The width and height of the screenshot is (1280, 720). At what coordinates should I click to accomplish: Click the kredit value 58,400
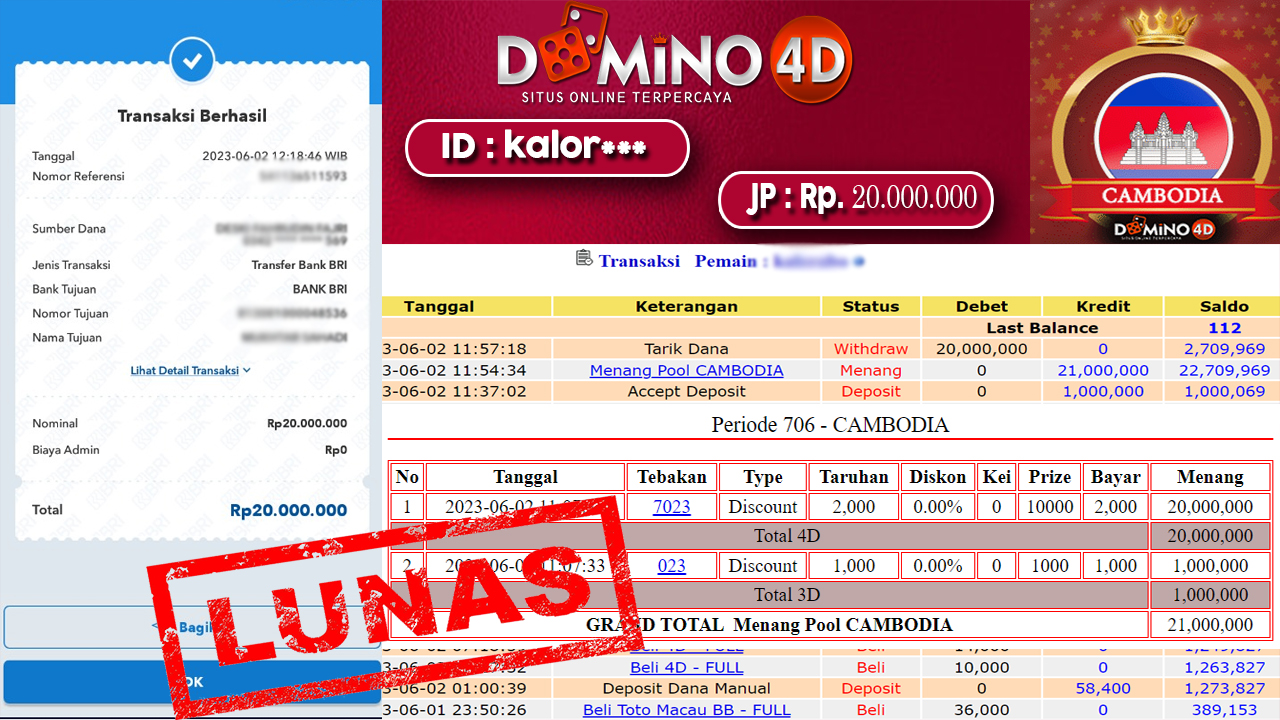pyautogui.click(x=1103, y=688)
